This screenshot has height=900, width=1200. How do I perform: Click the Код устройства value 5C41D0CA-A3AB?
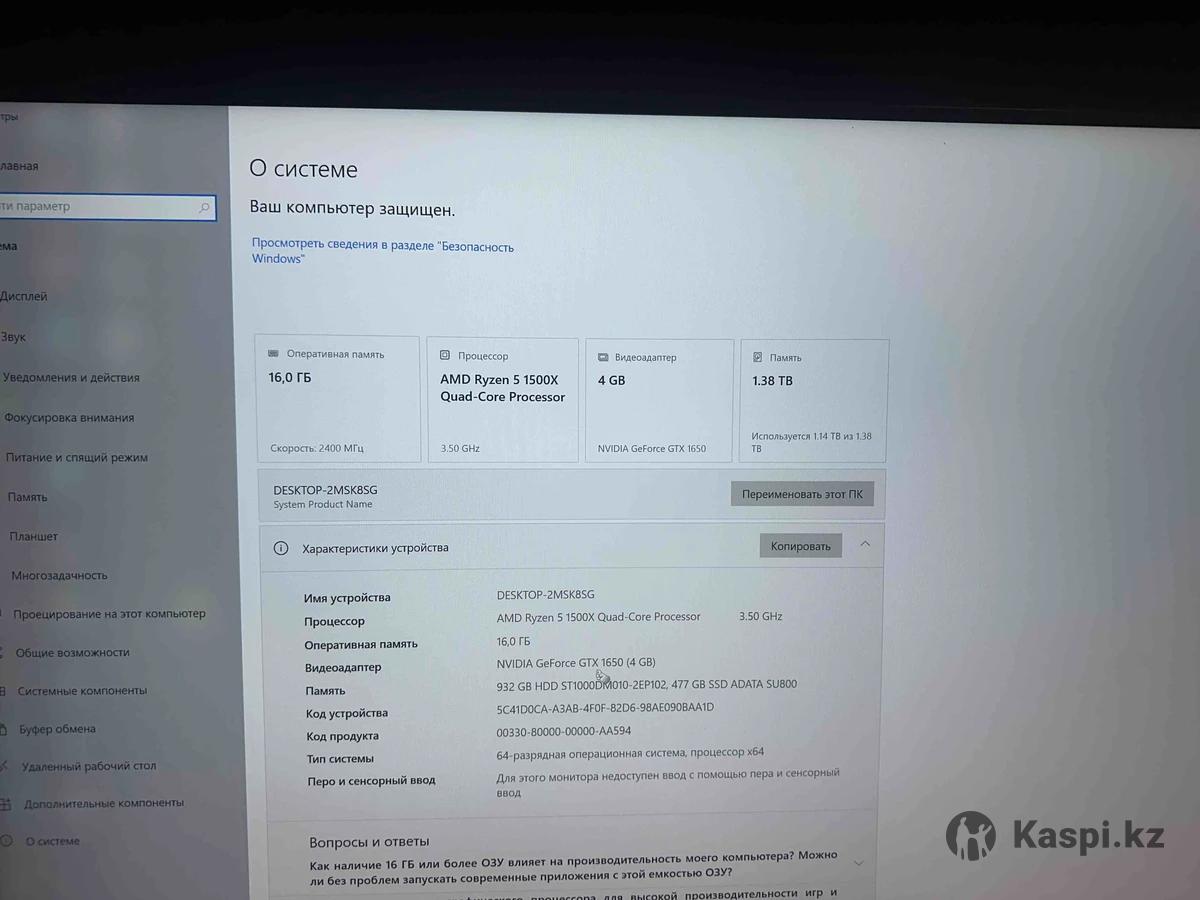[605, 707]
